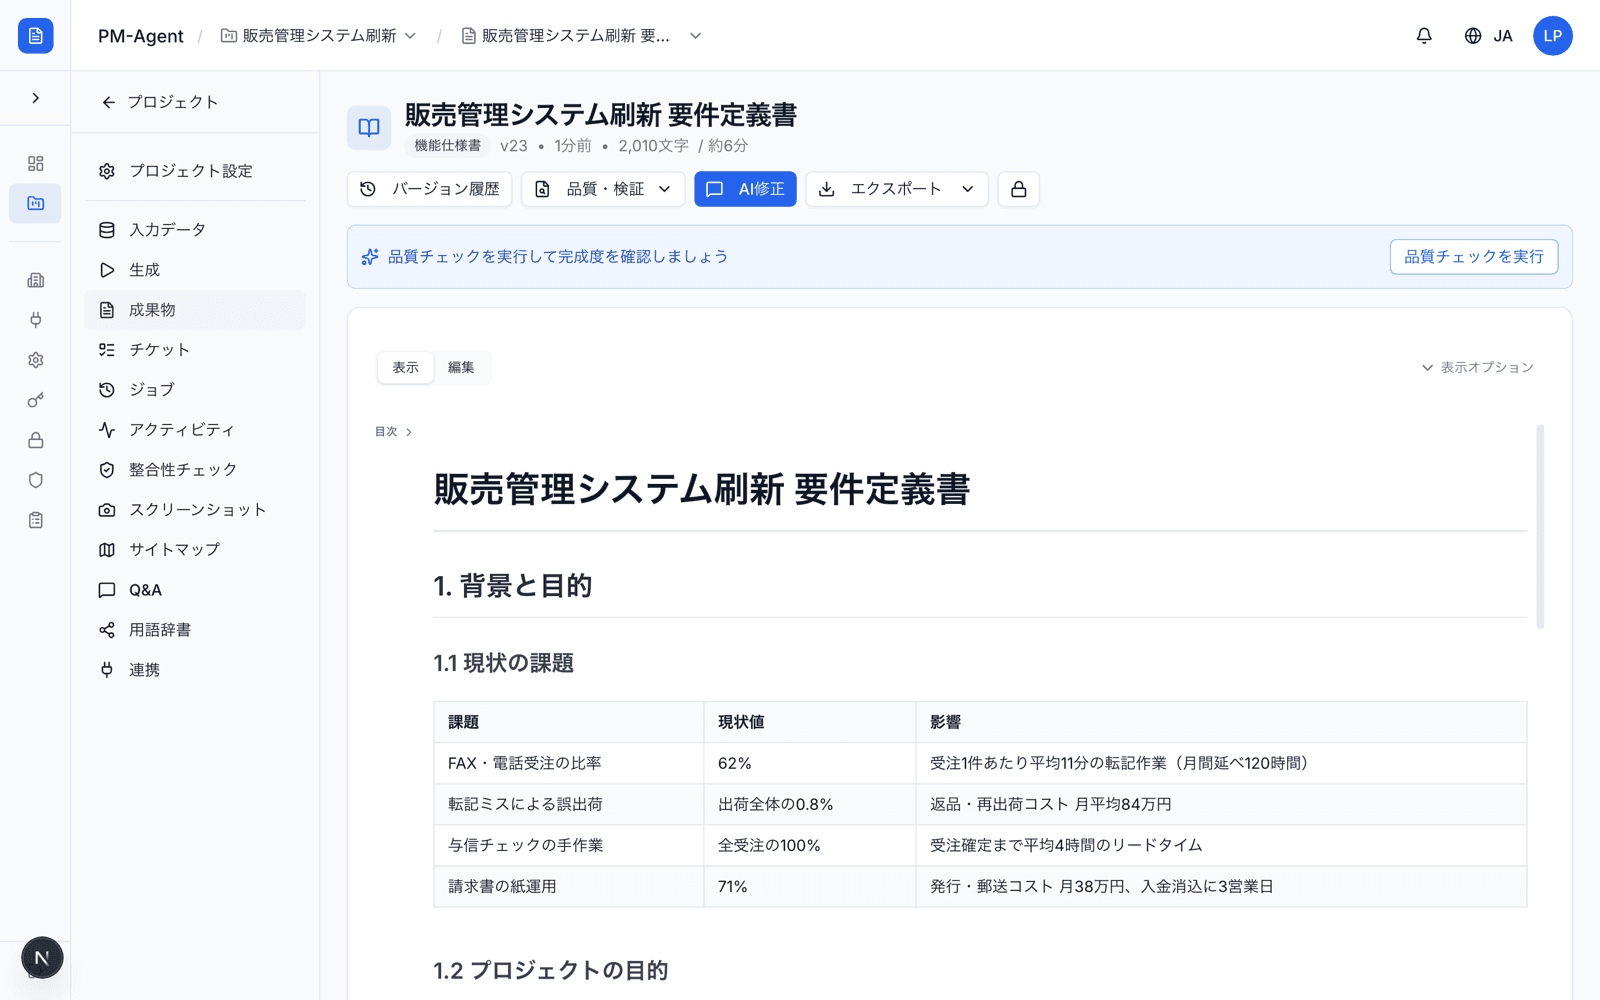This screenshot has height=1000, width=1600.
Task: Switch language via JA globe
Action: click(1488, 36)
